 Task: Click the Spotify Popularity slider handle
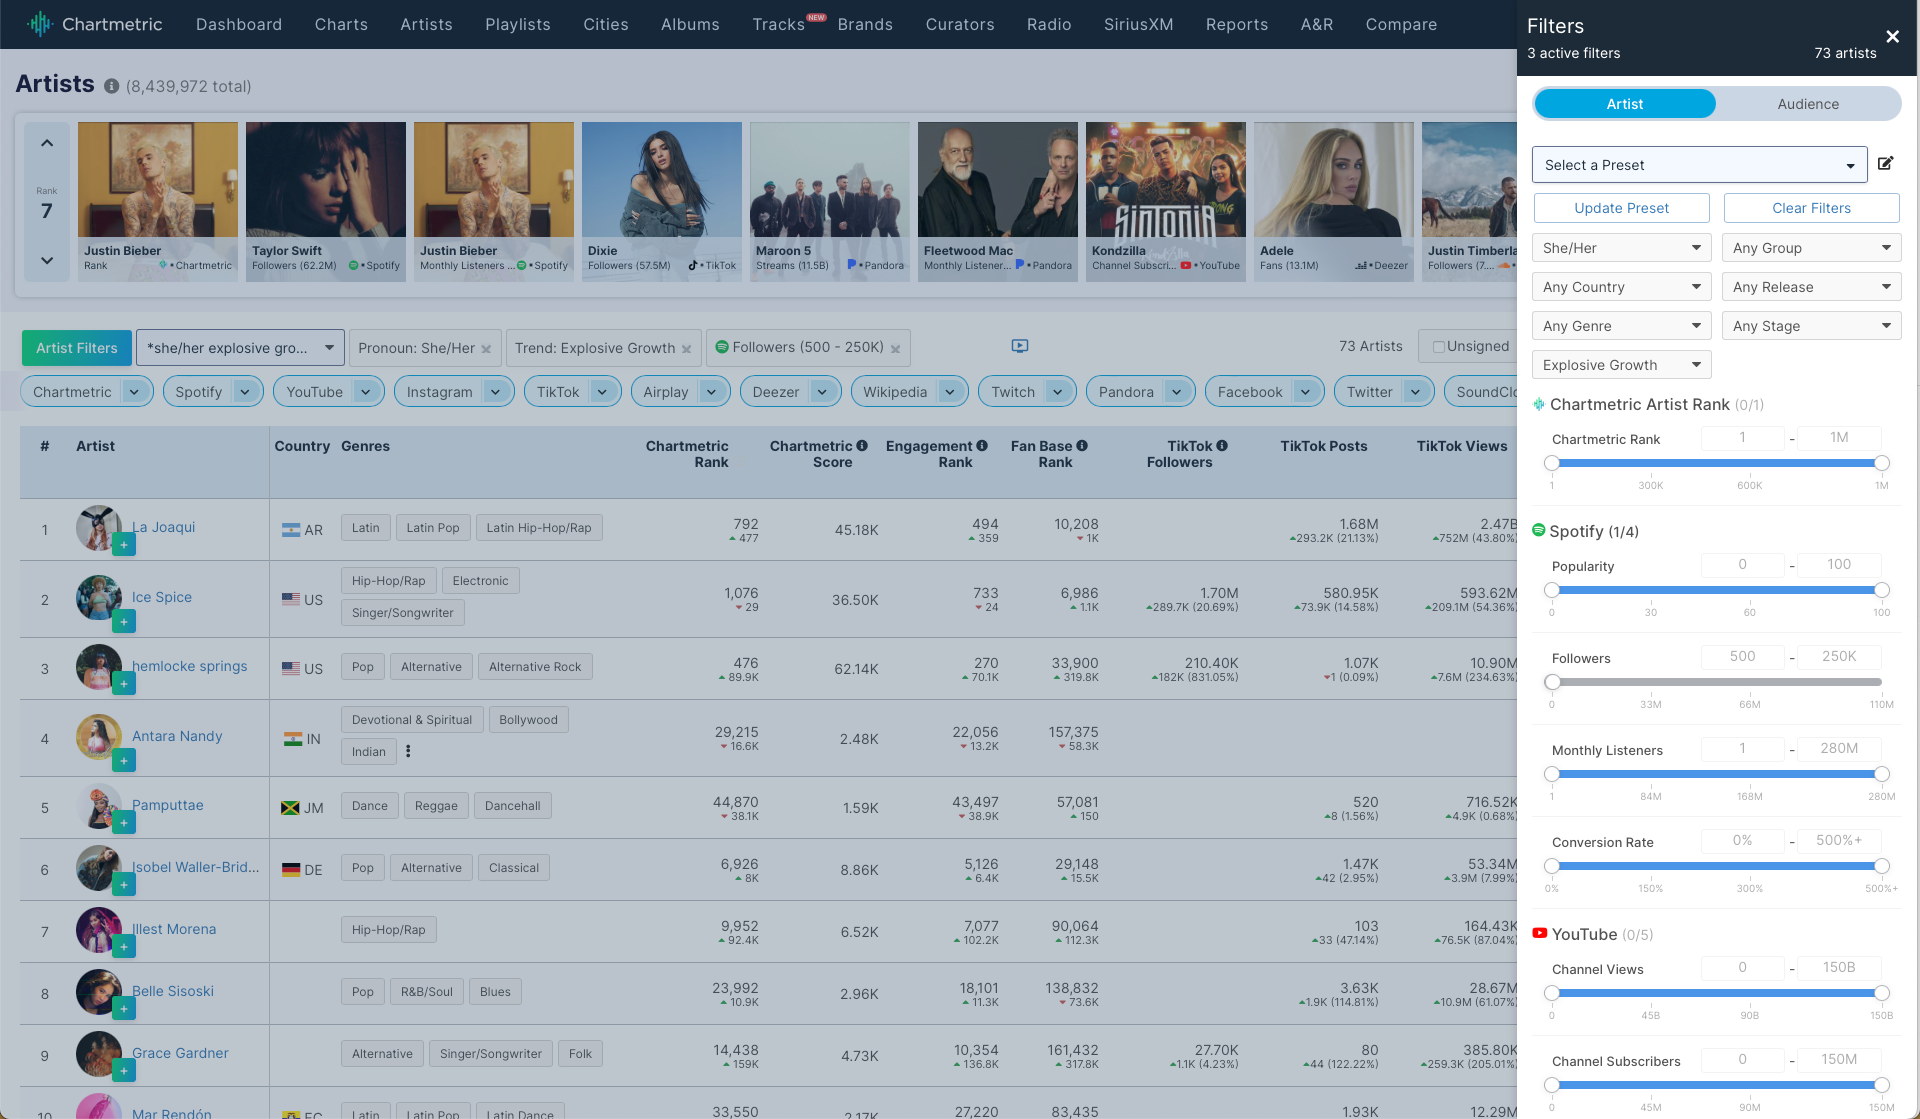pos(1552,590)
